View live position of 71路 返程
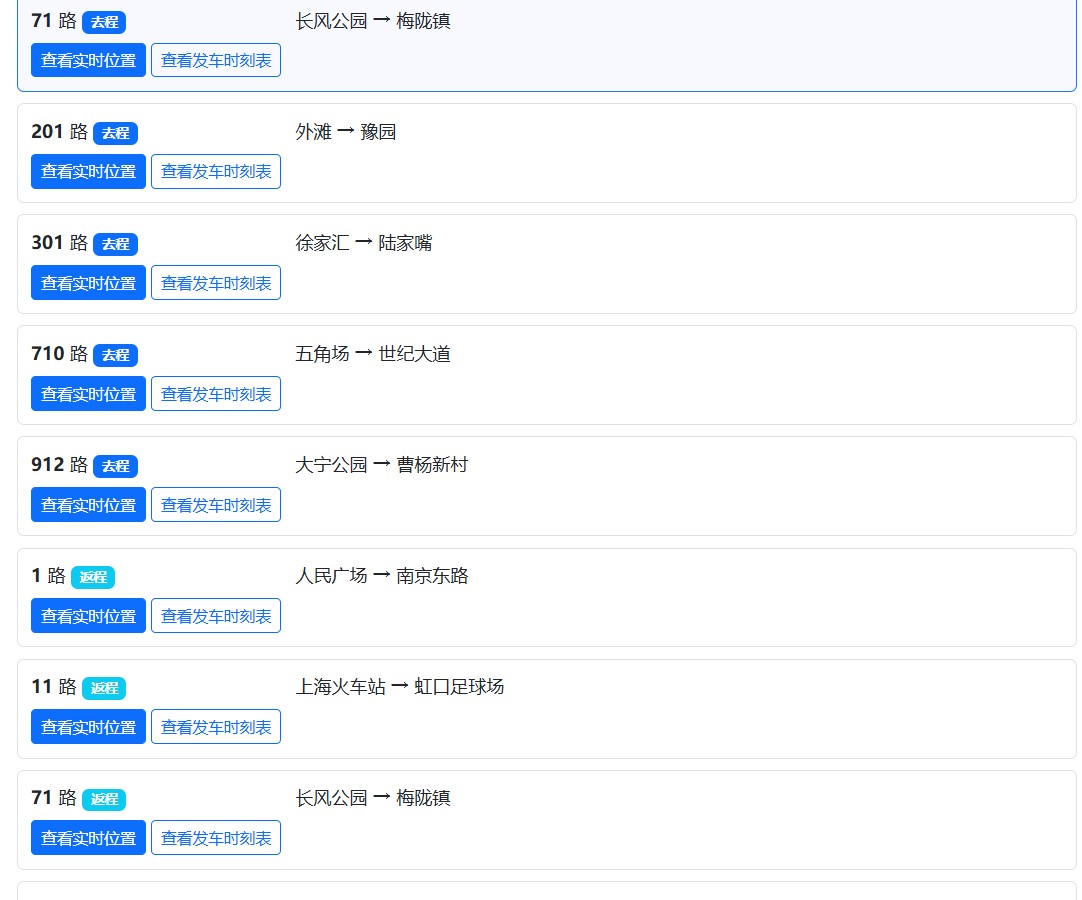The image size is (1082, 900). tap(88, 838)
